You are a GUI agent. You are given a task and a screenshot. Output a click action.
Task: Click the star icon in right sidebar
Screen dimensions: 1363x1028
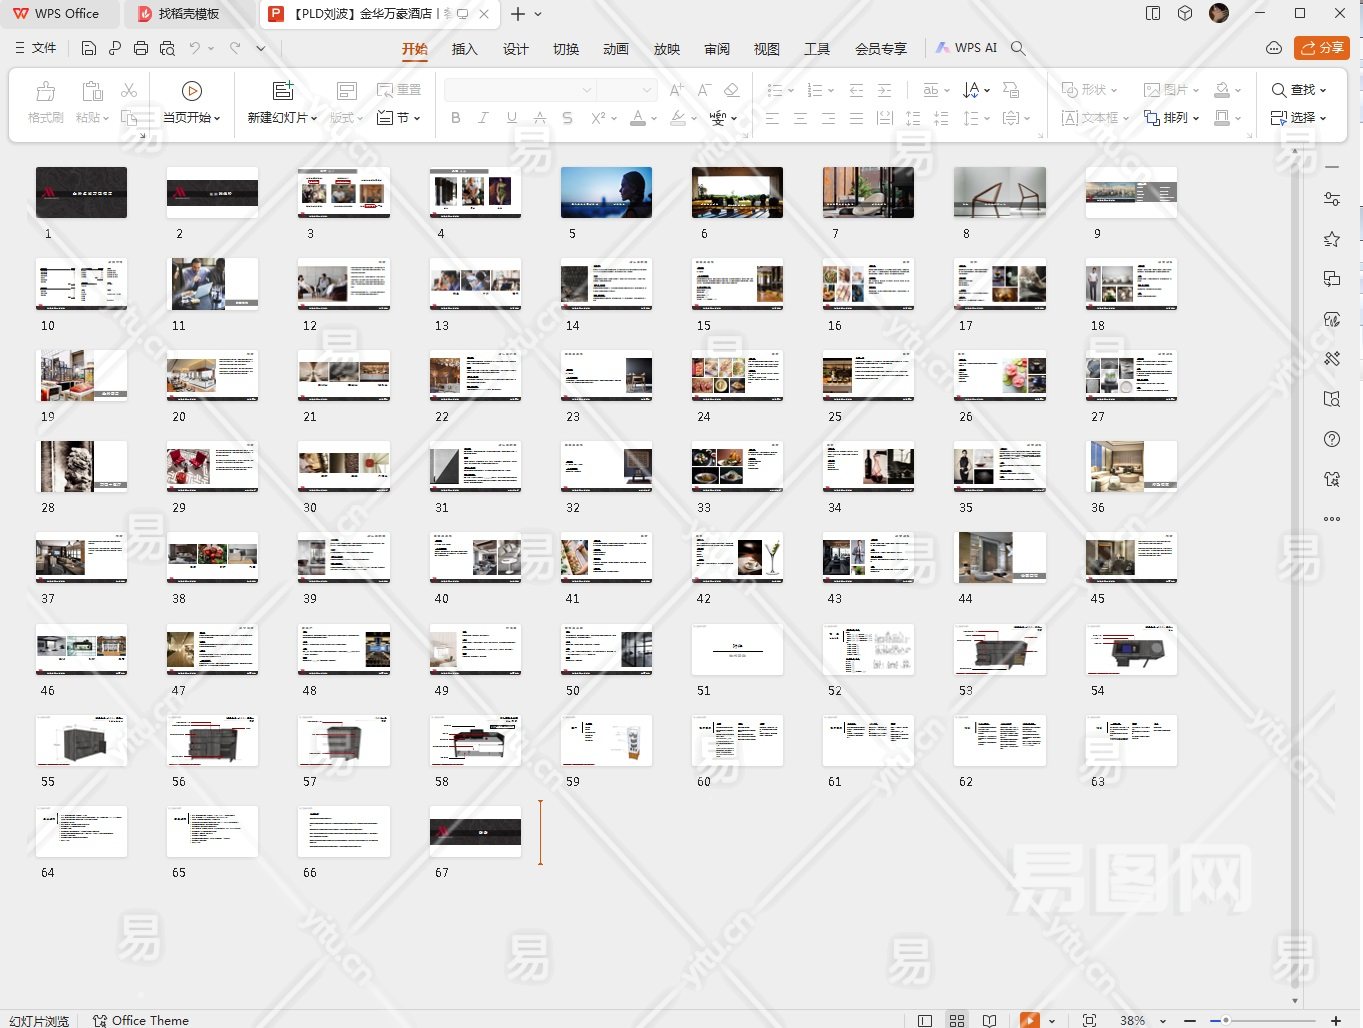1331,239
